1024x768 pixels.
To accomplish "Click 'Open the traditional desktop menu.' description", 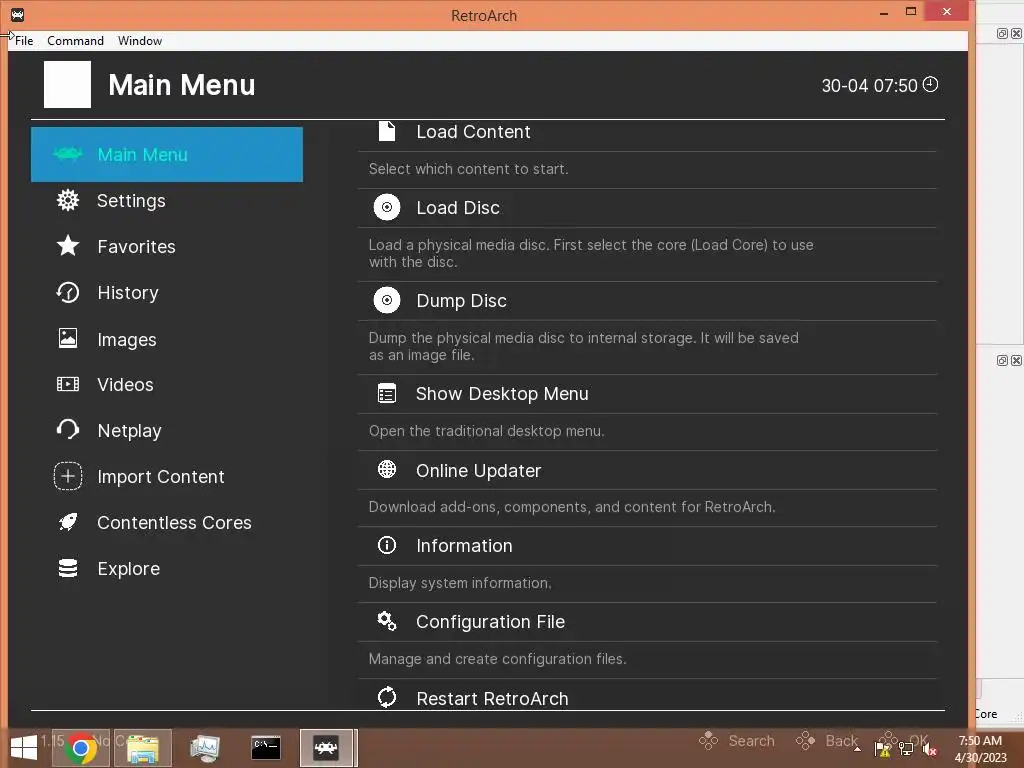I will click(487, 431).
